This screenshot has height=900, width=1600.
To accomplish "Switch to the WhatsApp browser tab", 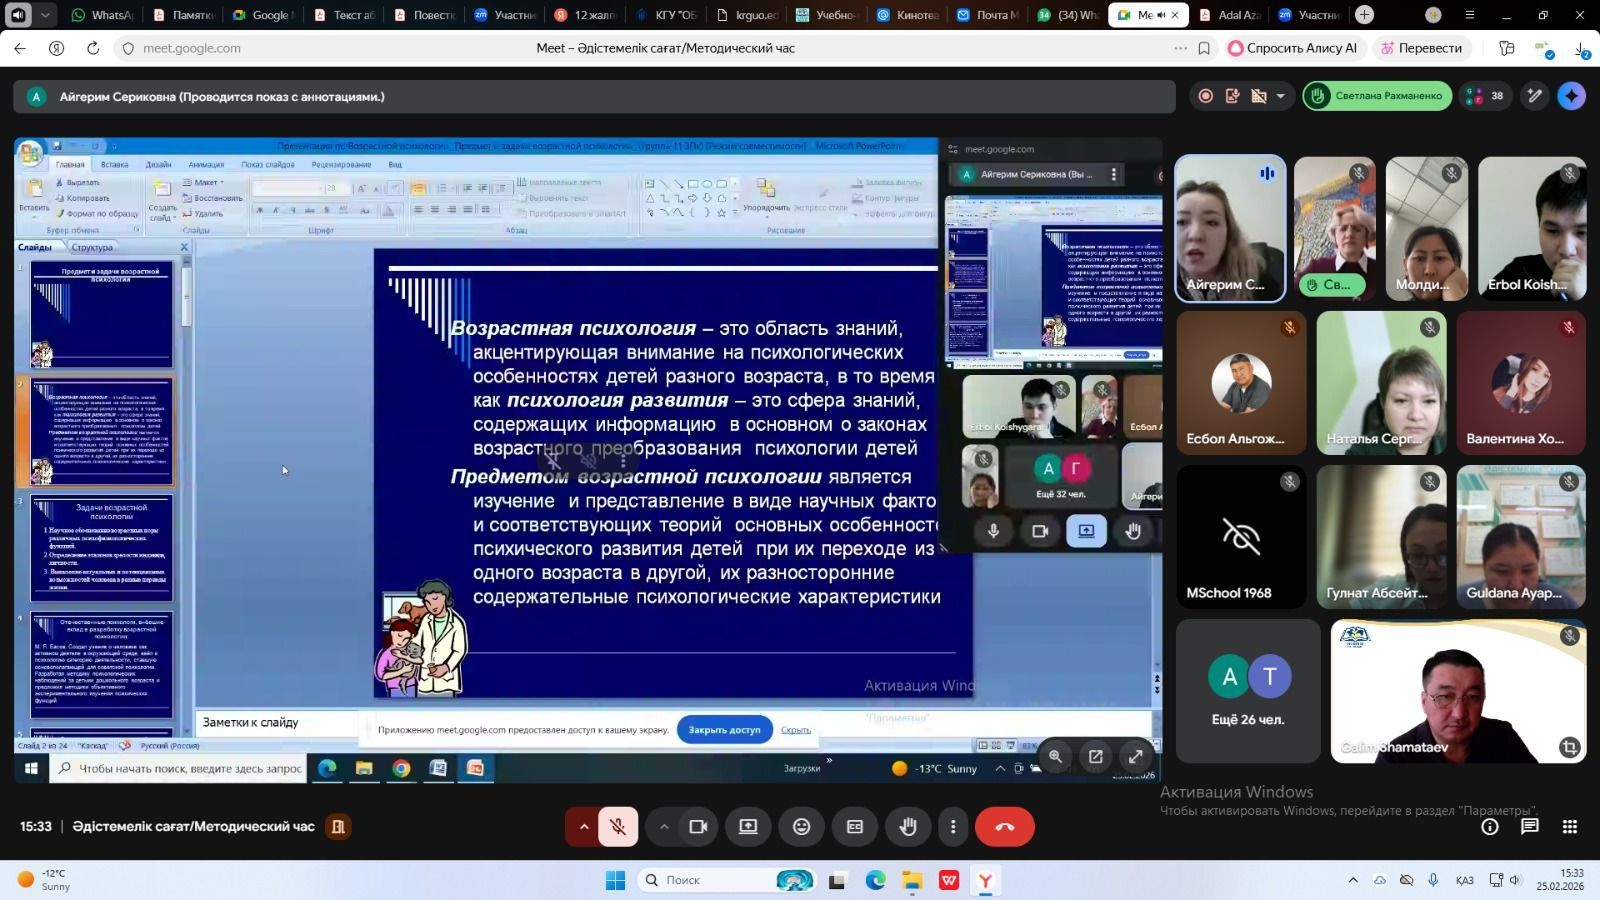I will (102, 15).
